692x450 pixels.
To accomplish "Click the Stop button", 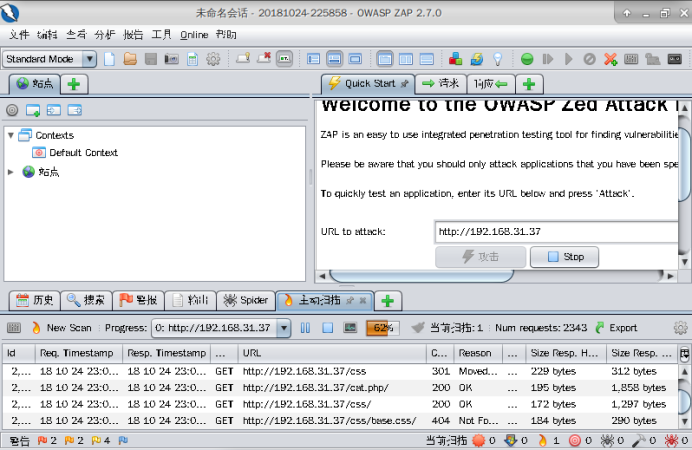I will click(x=564, y=257).
